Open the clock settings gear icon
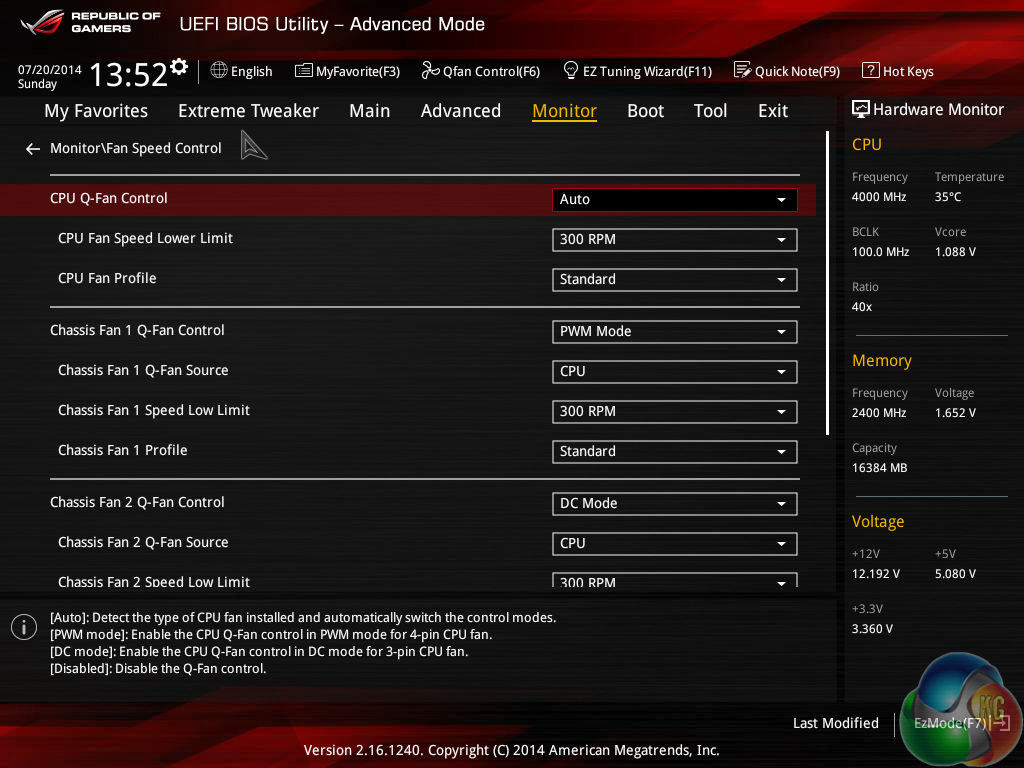The height and width of the screenshot is (768, 1024). pos(179,66)
